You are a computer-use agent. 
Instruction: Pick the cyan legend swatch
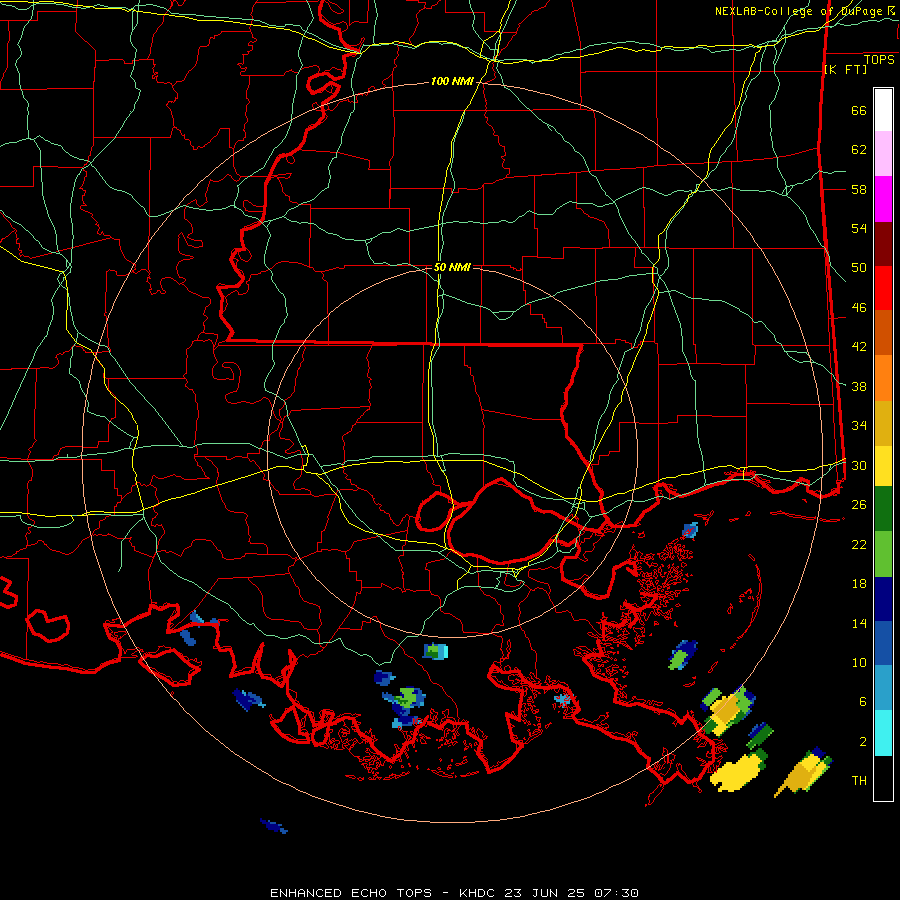883,733
